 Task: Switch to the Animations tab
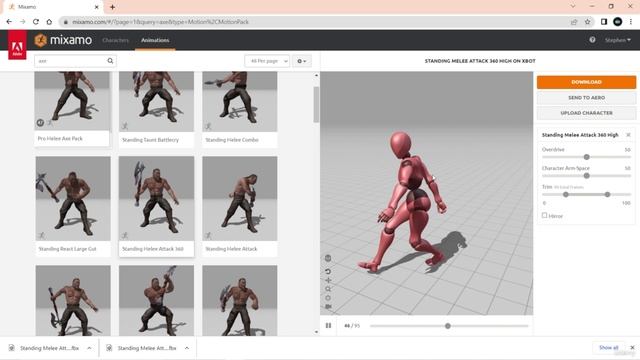pyautogui.click(x=155, y=40)
